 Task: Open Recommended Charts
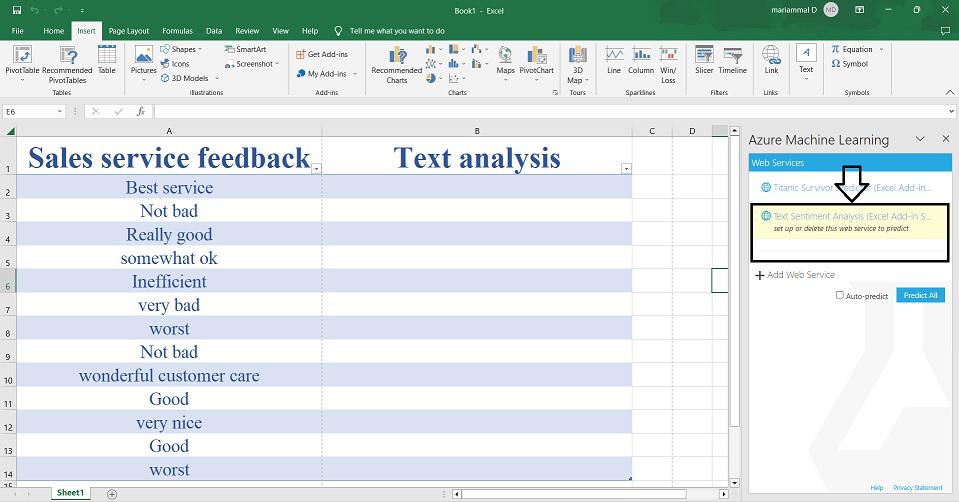pos(397,65)
